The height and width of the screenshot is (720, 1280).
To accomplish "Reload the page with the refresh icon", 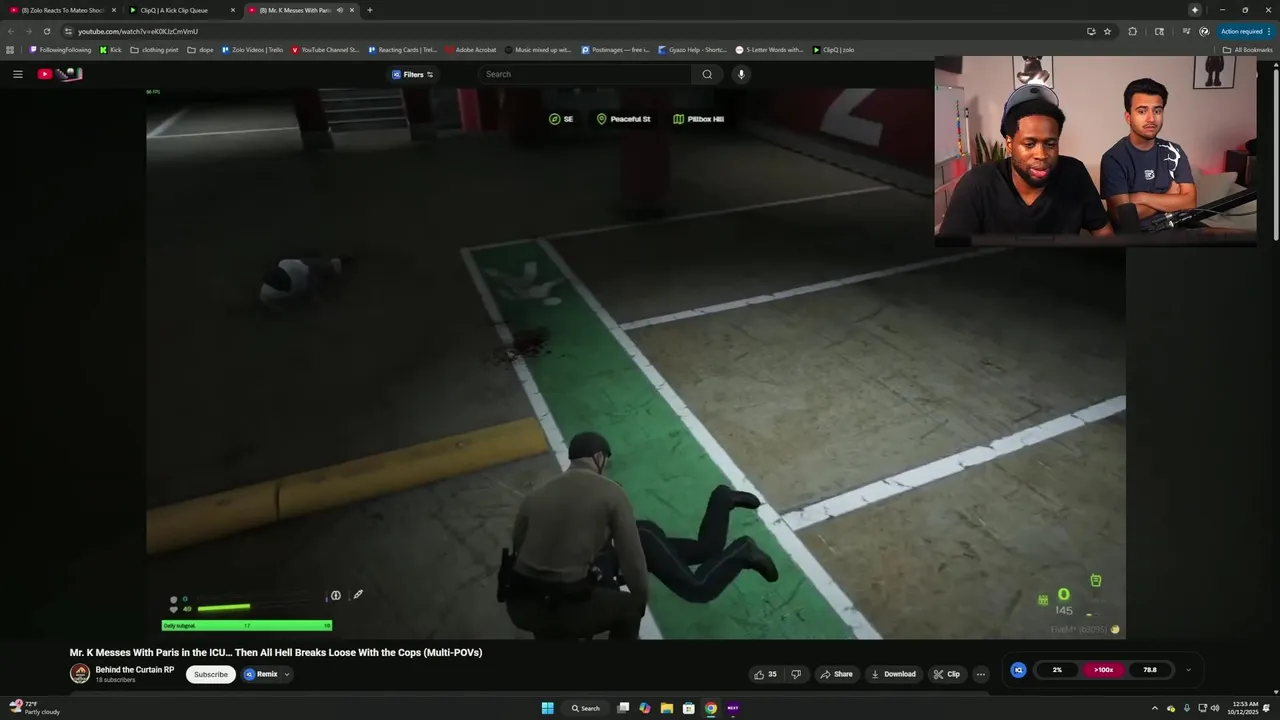I will (x=46, y=31).
